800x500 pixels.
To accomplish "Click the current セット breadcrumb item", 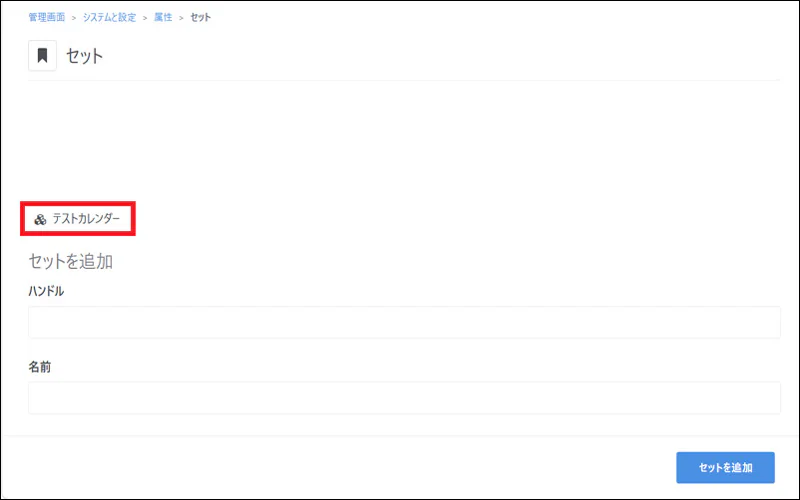I will pyautogui.click(x=201, y=17).
